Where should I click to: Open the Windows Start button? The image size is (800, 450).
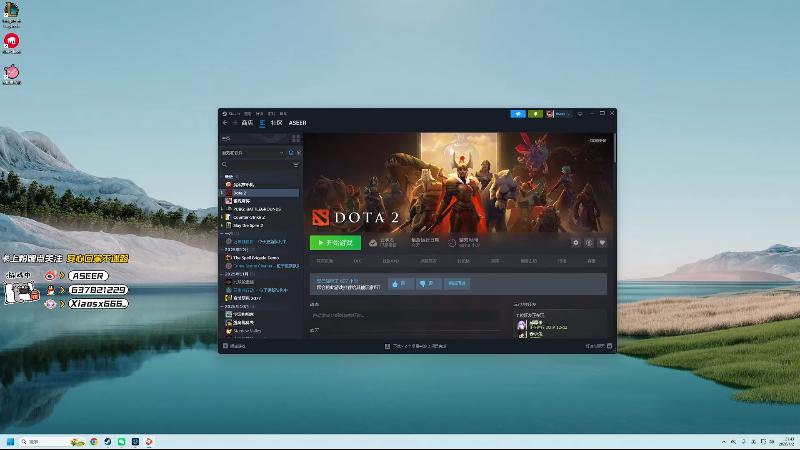coord(10,442)
